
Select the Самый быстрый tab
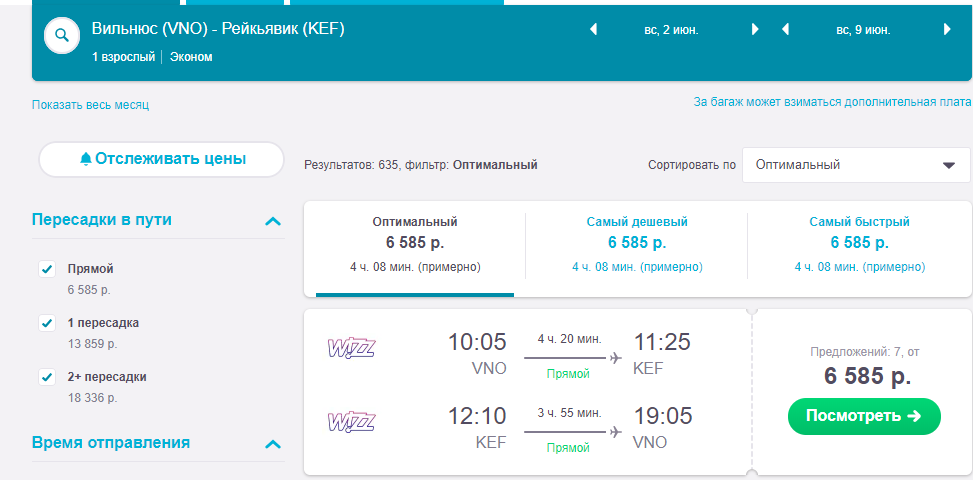[x=859, y=243]
